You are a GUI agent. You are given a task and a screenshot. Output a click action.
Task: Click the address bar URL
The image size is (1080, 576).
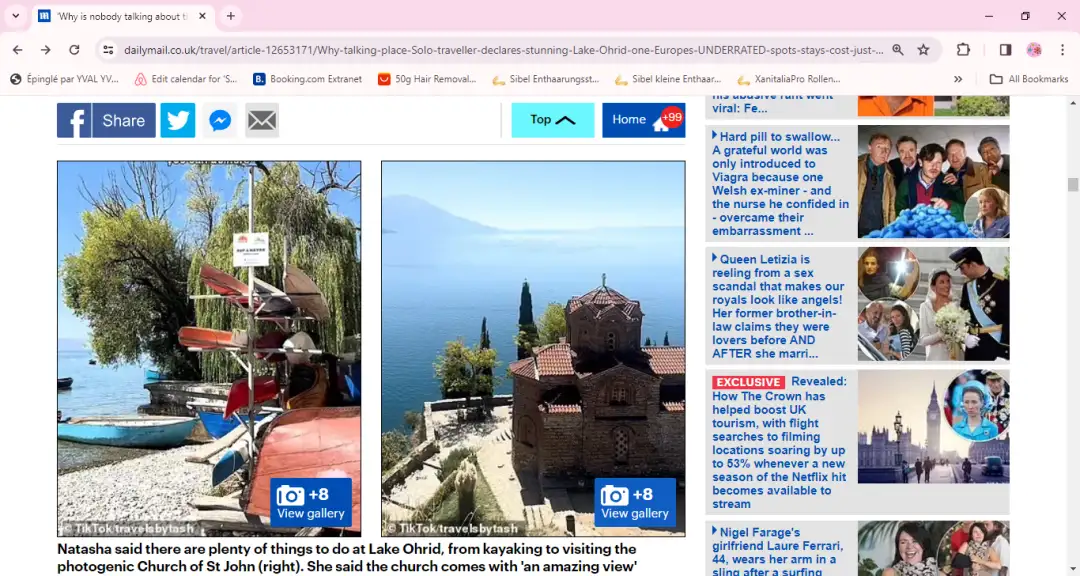[503, 50]
